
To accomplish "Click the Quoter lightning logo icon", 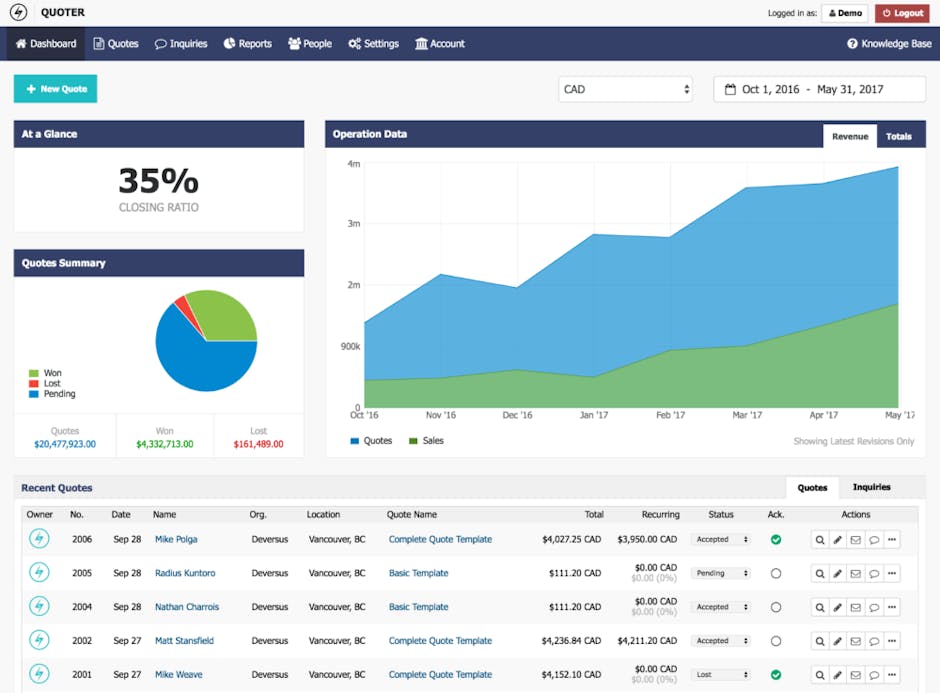I will [19, 13].
